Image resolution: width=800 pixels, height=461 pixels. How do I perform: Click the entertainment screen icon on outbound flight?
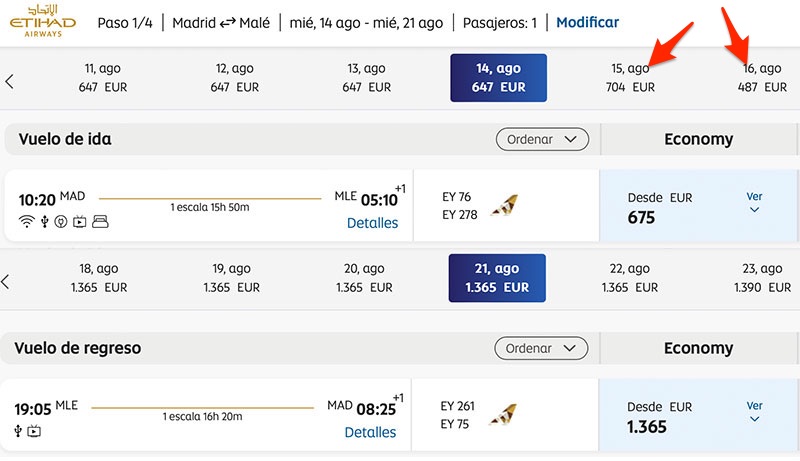click(80, 222)
